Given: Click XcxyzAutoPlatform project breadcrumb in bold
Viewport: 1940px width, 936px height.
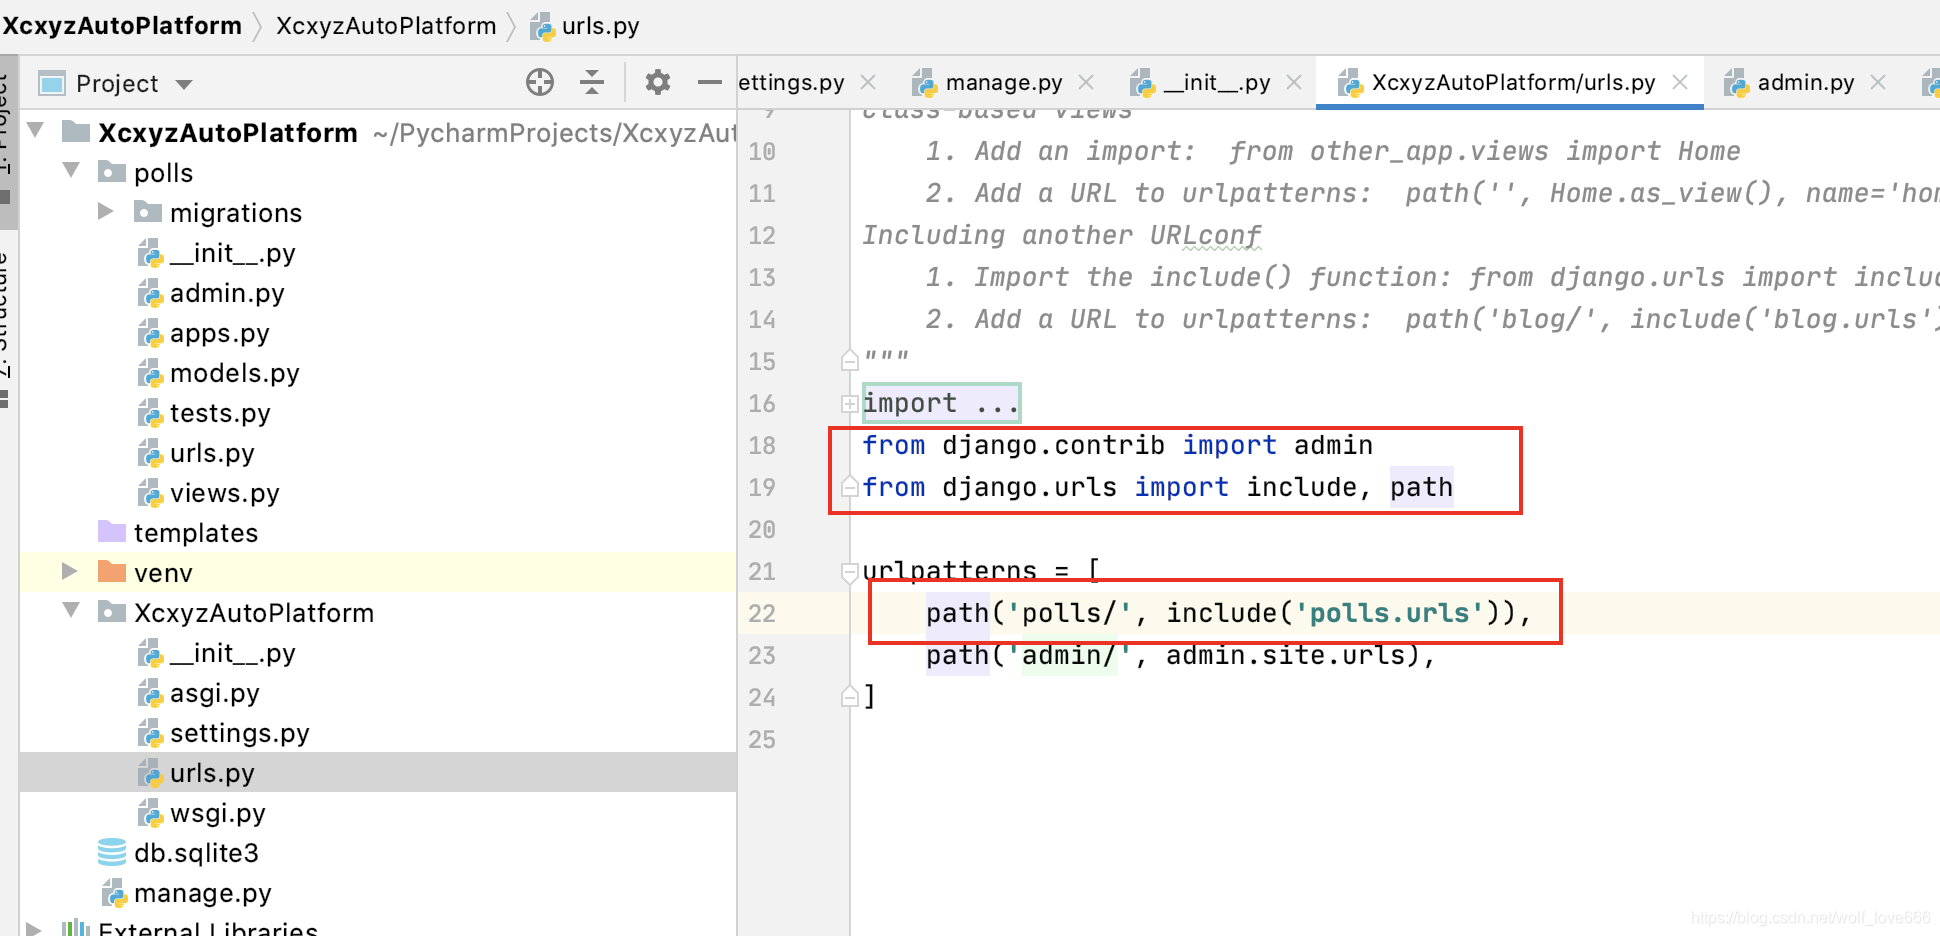Looking at the screenshot, I should click(122, 26).
